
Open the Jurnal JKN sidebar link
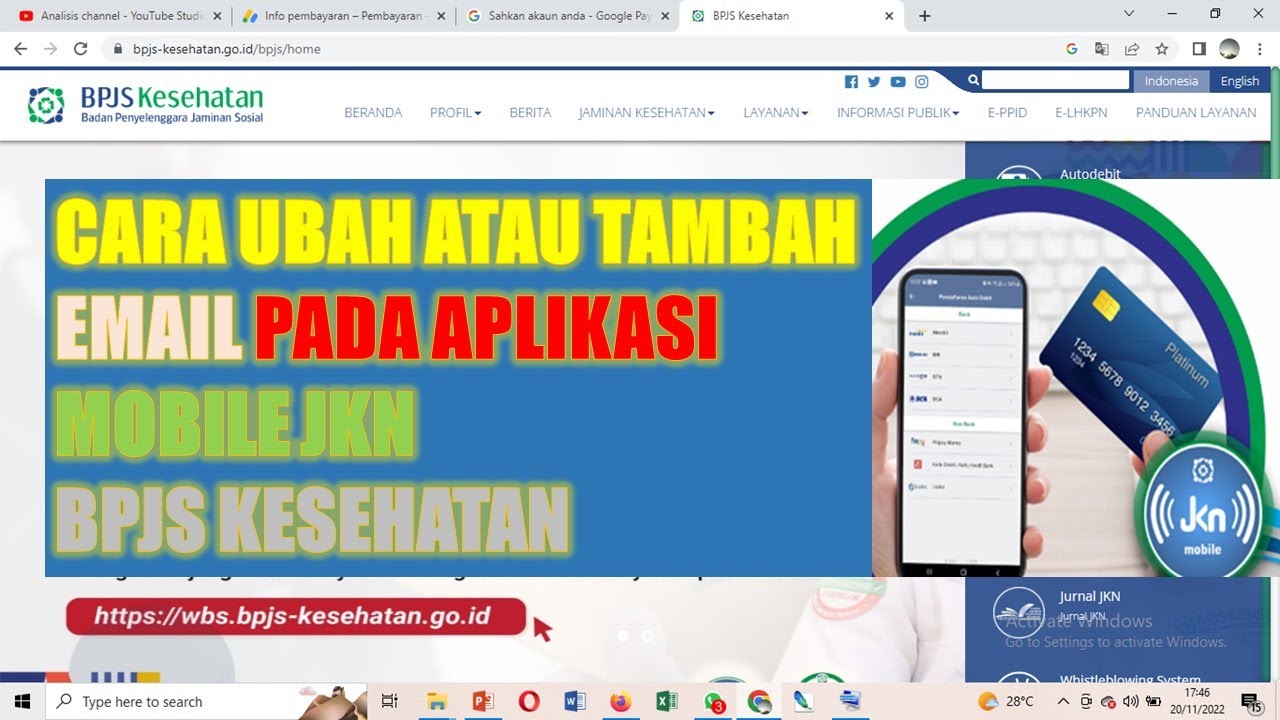coord(1090,597)
